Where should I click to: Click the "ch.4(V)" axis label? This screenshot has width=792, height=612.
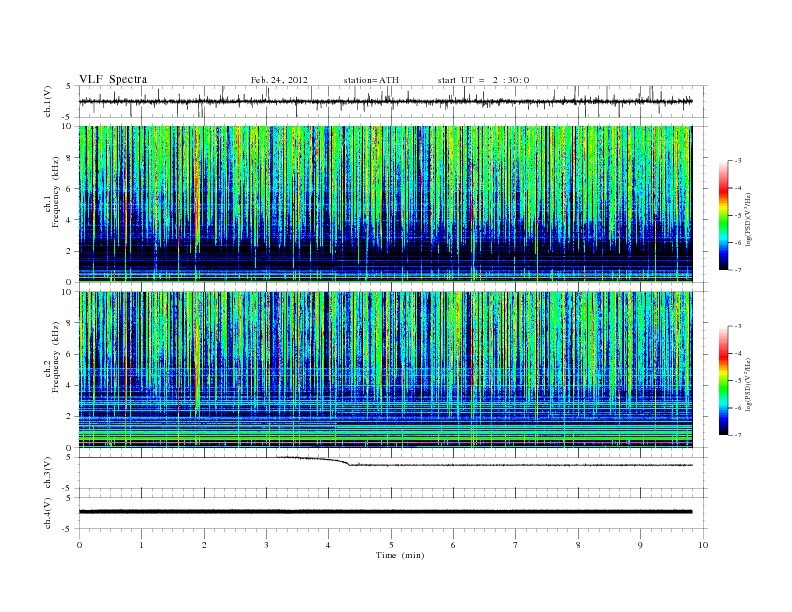point(48,513)
